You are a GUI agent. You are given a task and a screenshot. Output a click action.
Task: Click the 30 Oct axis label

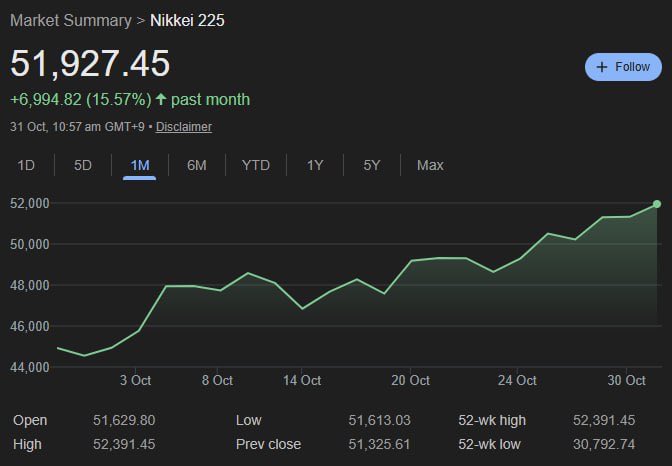click(627, 380)
